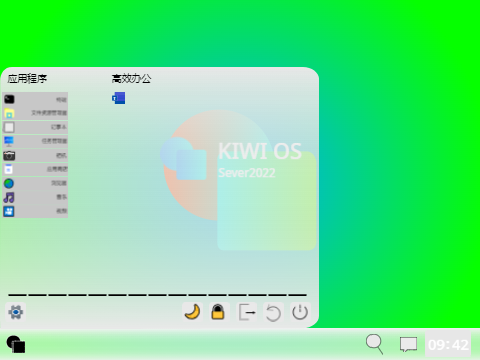This screenshot has height=360, width=480.
Task: Click the start menu logo on taskbar
Action: coord(16,344)
